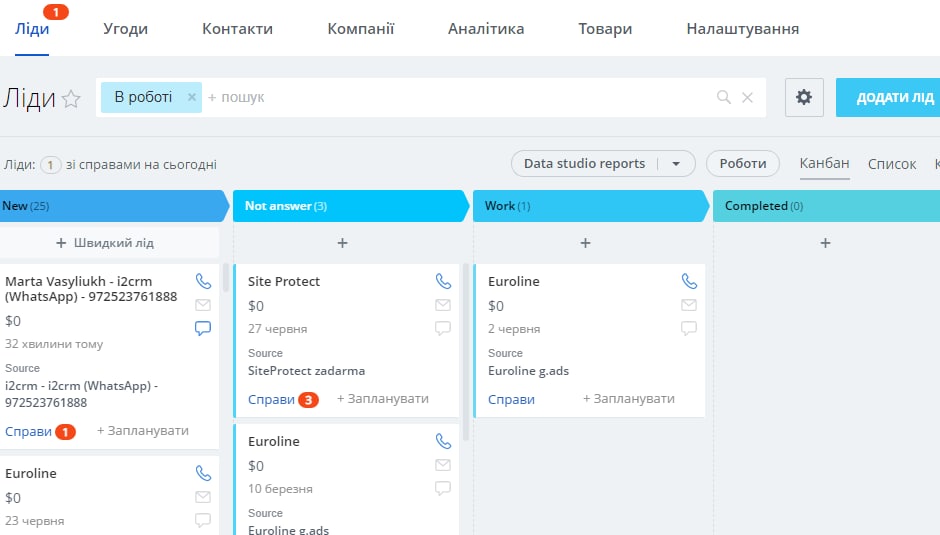Select the Not answer stage header
940x535 pixels.
point(350,206)
